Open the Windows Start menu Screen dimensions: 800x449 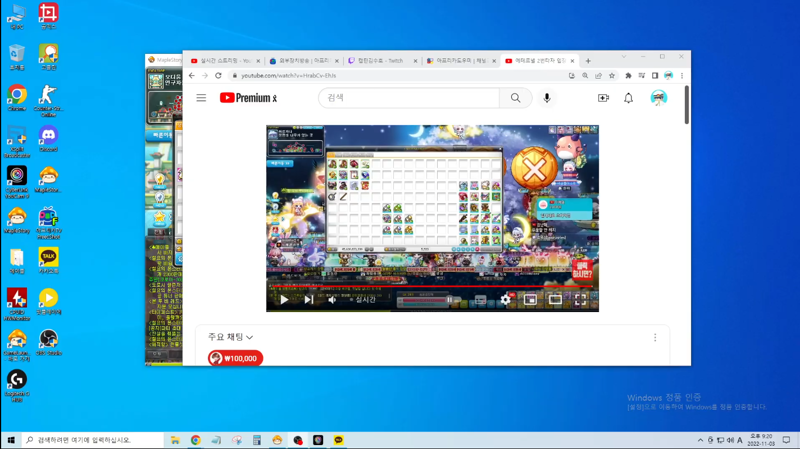[11, 440]
